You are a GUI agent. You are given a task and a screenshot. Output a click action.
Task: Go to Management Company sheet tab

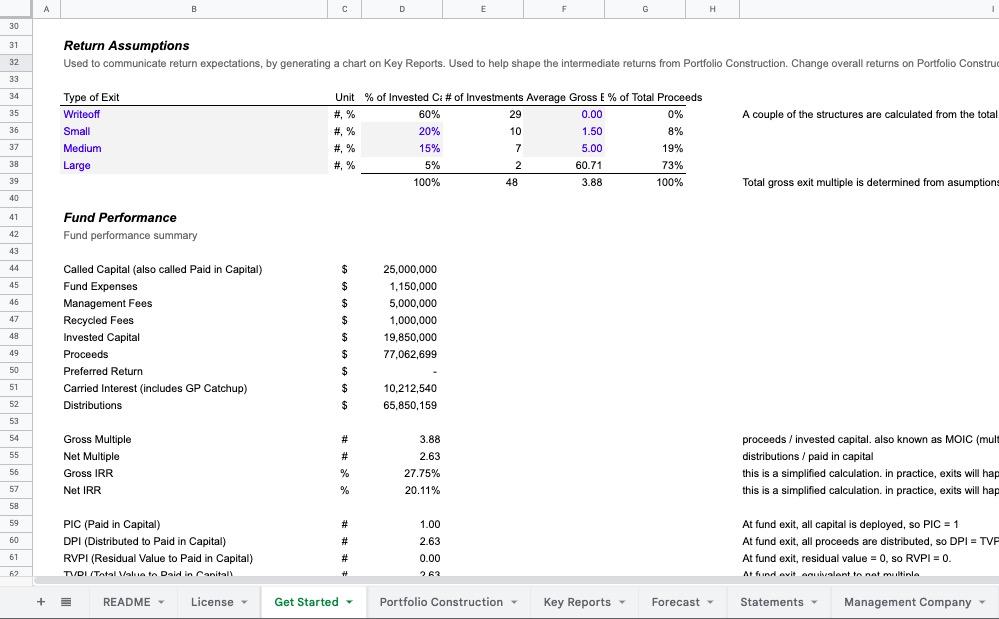[907, 602]
